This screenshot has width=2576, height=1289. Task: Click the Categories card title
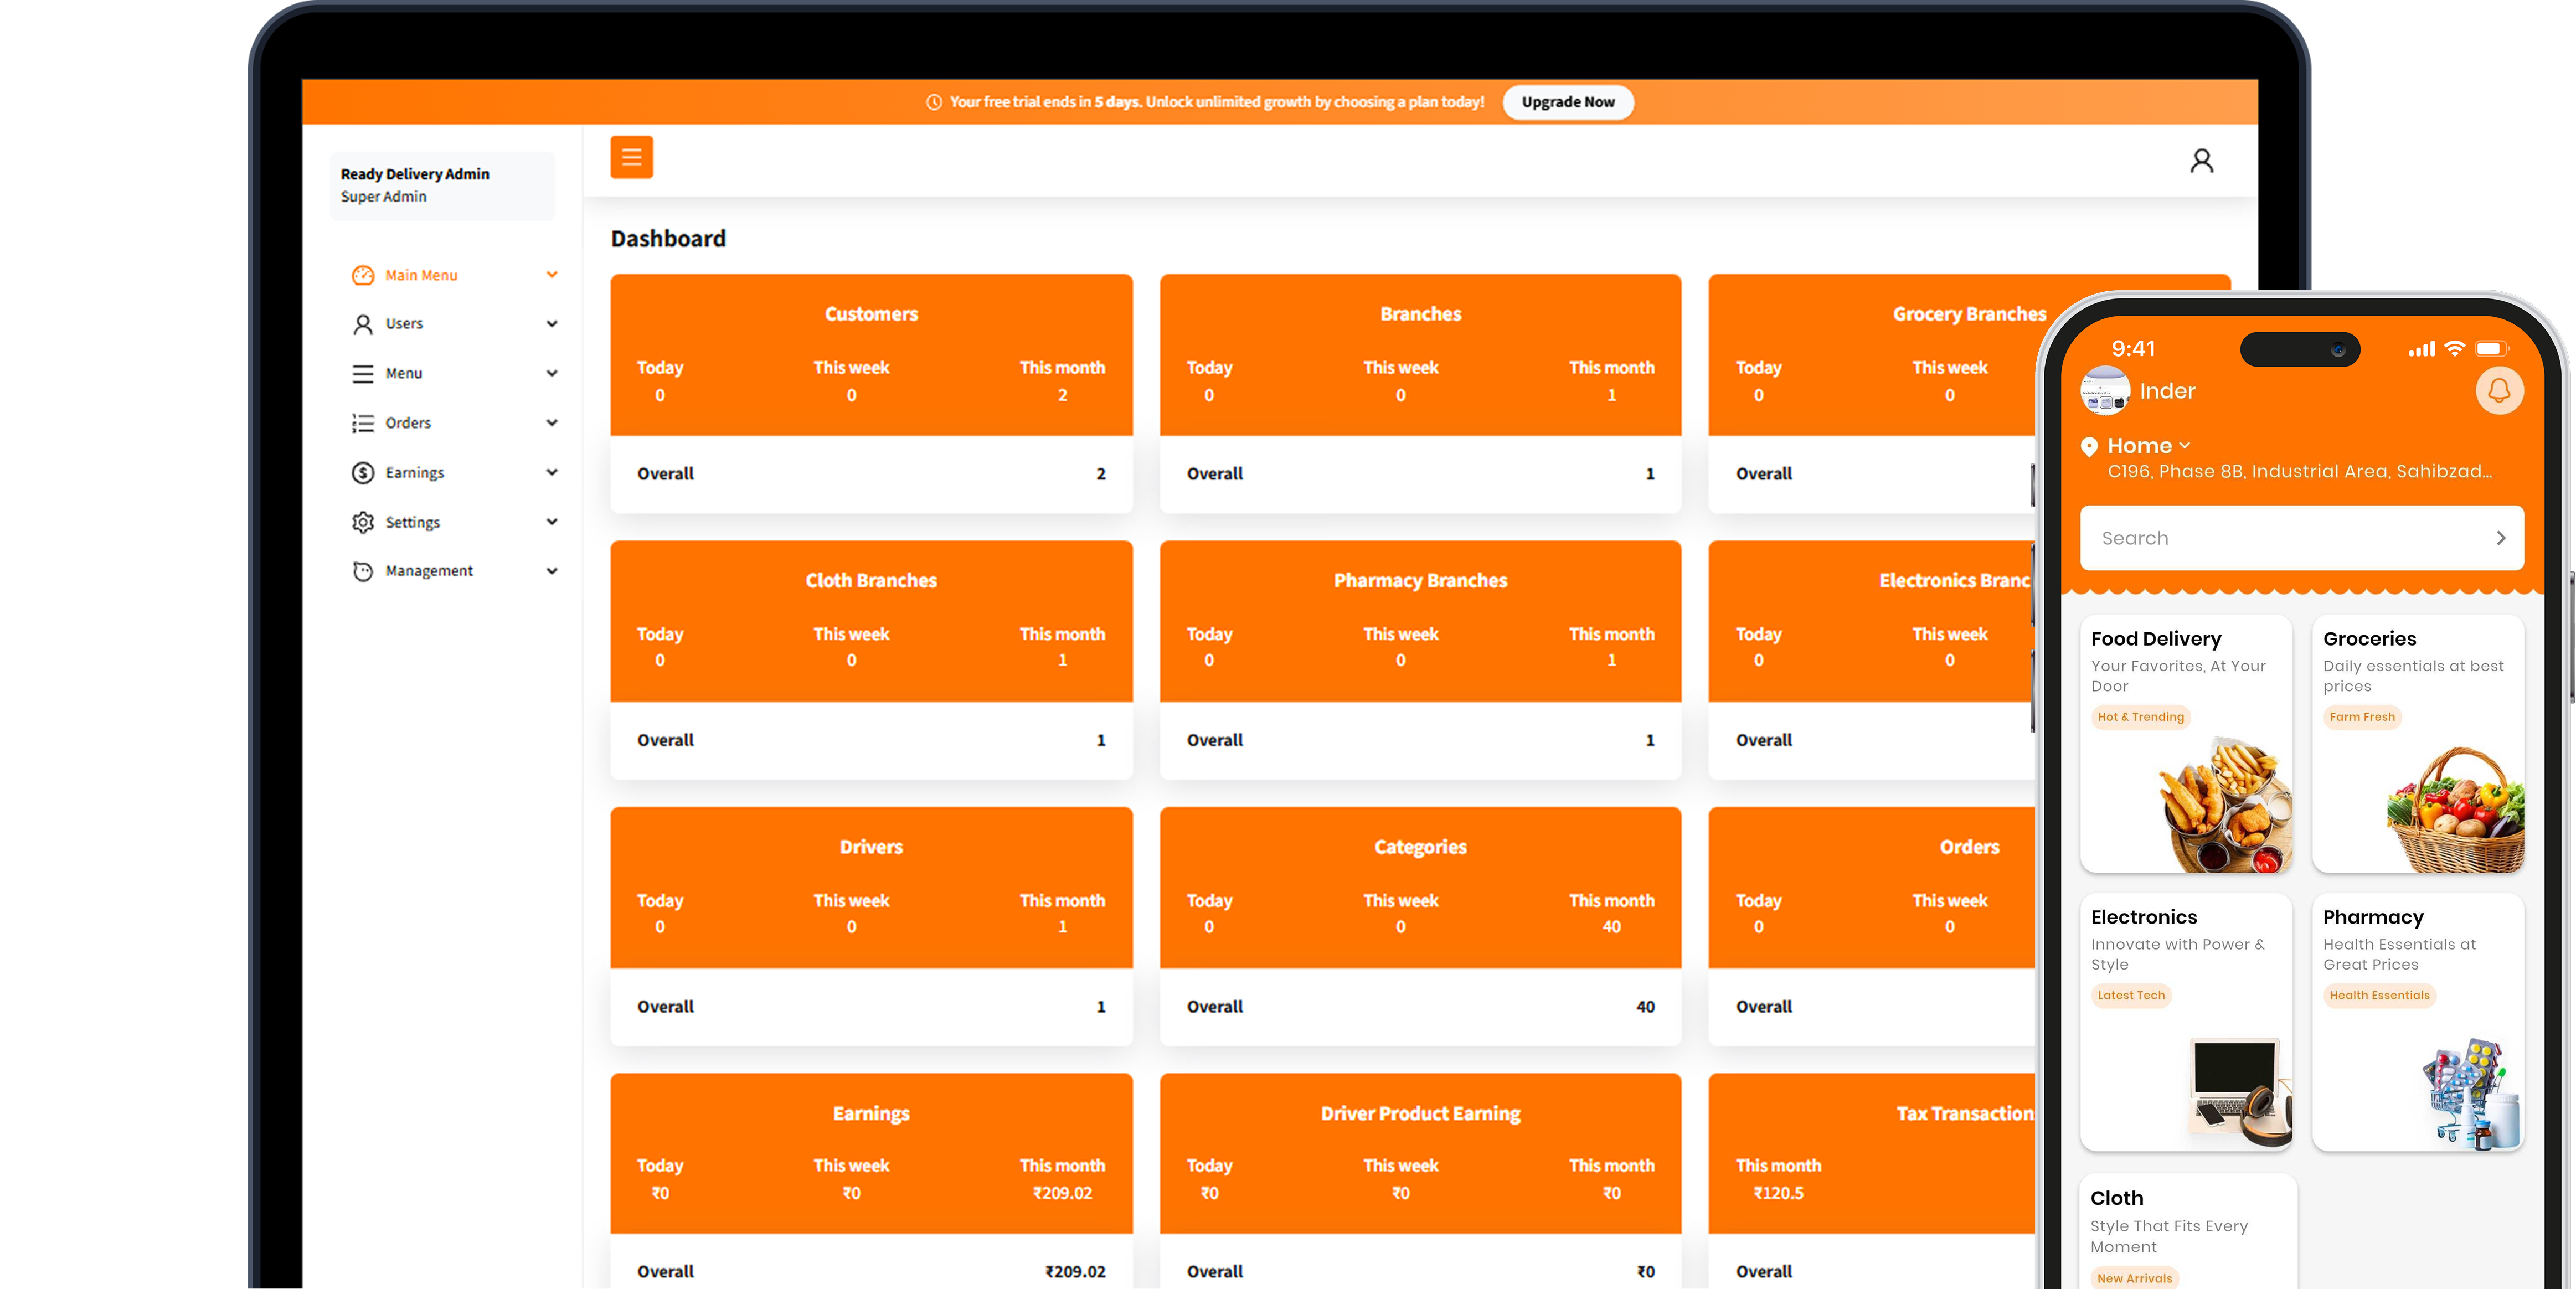pos(1420,848)
